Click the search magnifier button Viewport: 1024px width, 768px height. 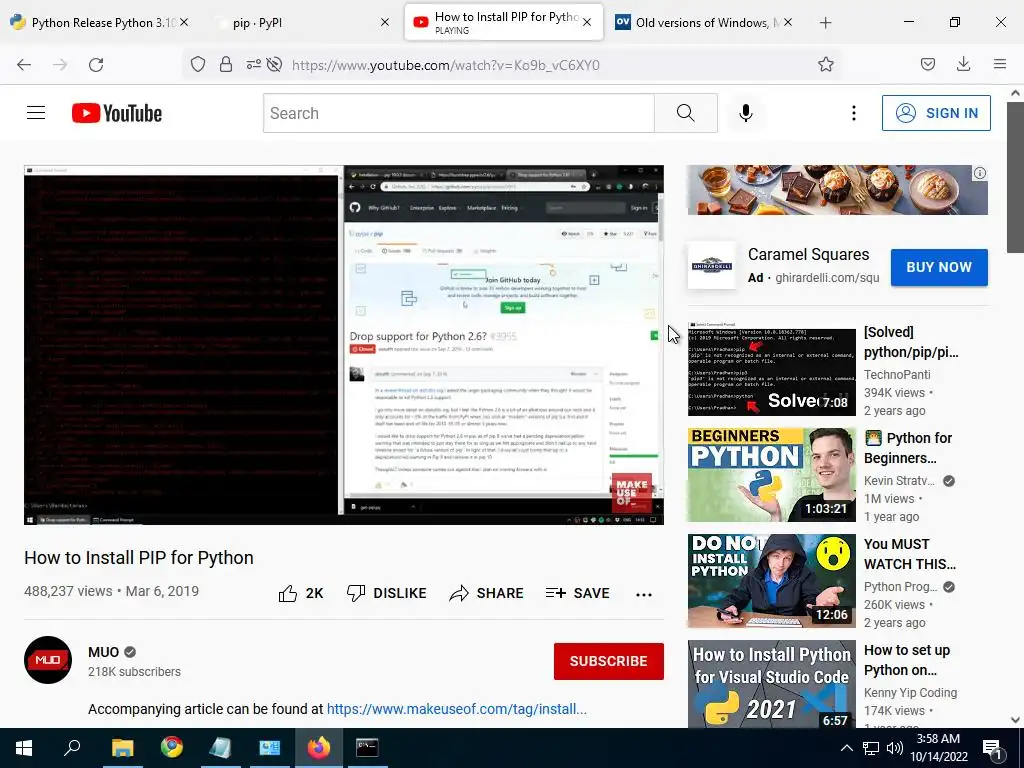click(x=686, y=113)
